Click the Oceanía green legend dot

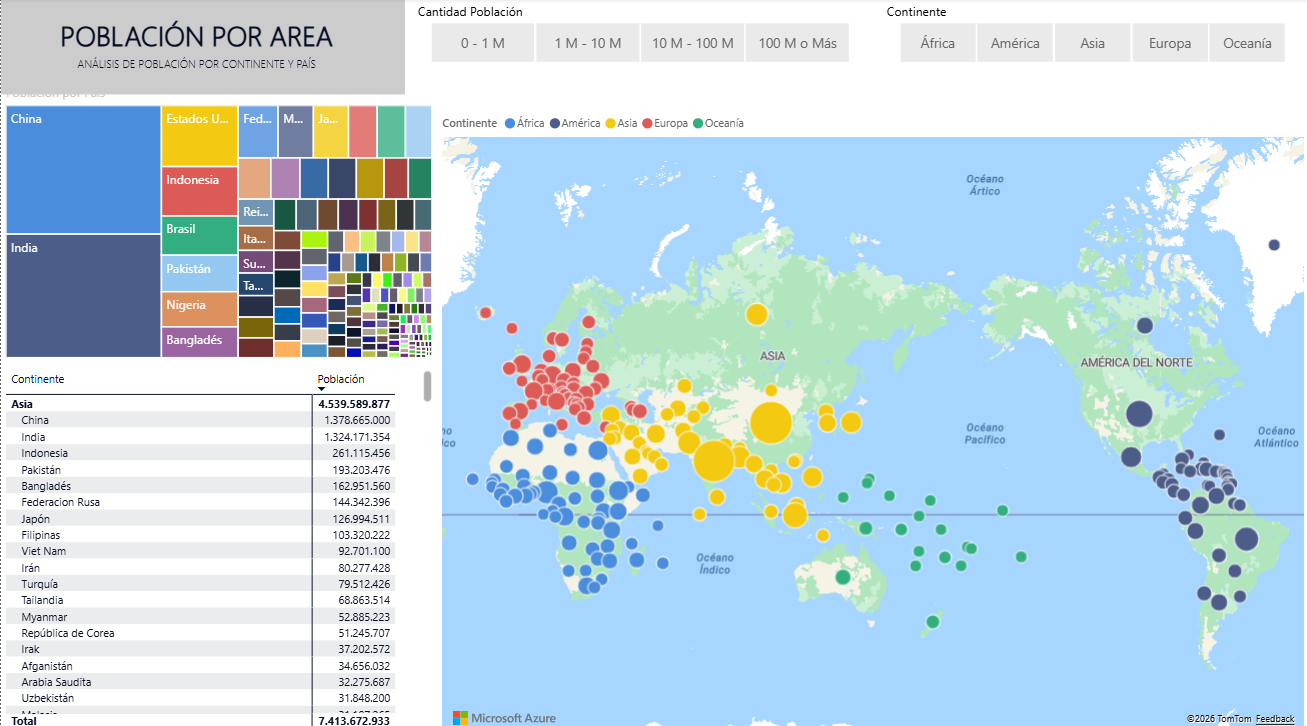point(698,124)
